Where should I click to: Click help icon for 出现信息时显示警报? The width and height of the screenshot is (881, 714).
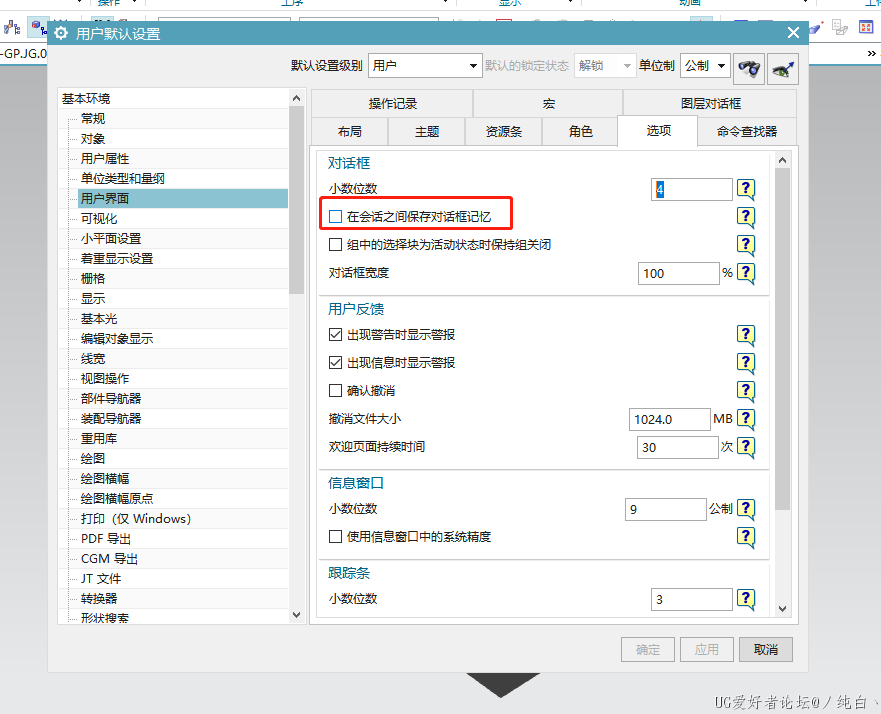pos(746,363)
